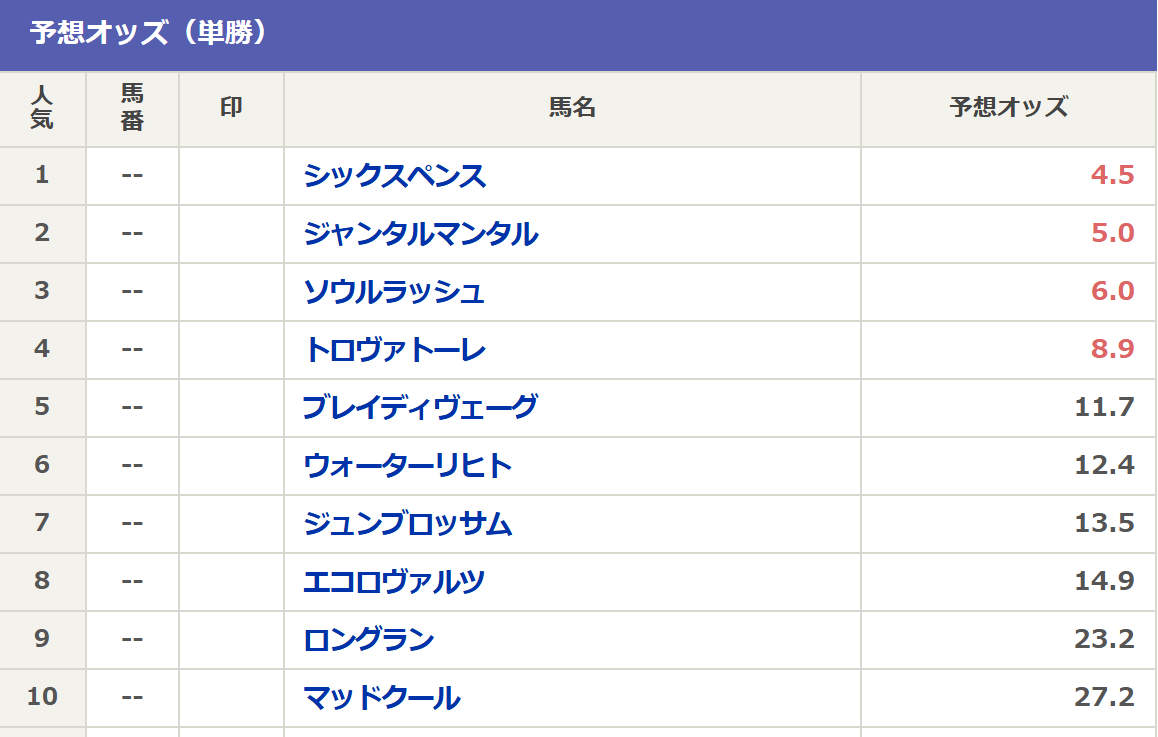The image size is (1158, 737).
Task: Click the 予想オッズ column header
Action: 1008,108
